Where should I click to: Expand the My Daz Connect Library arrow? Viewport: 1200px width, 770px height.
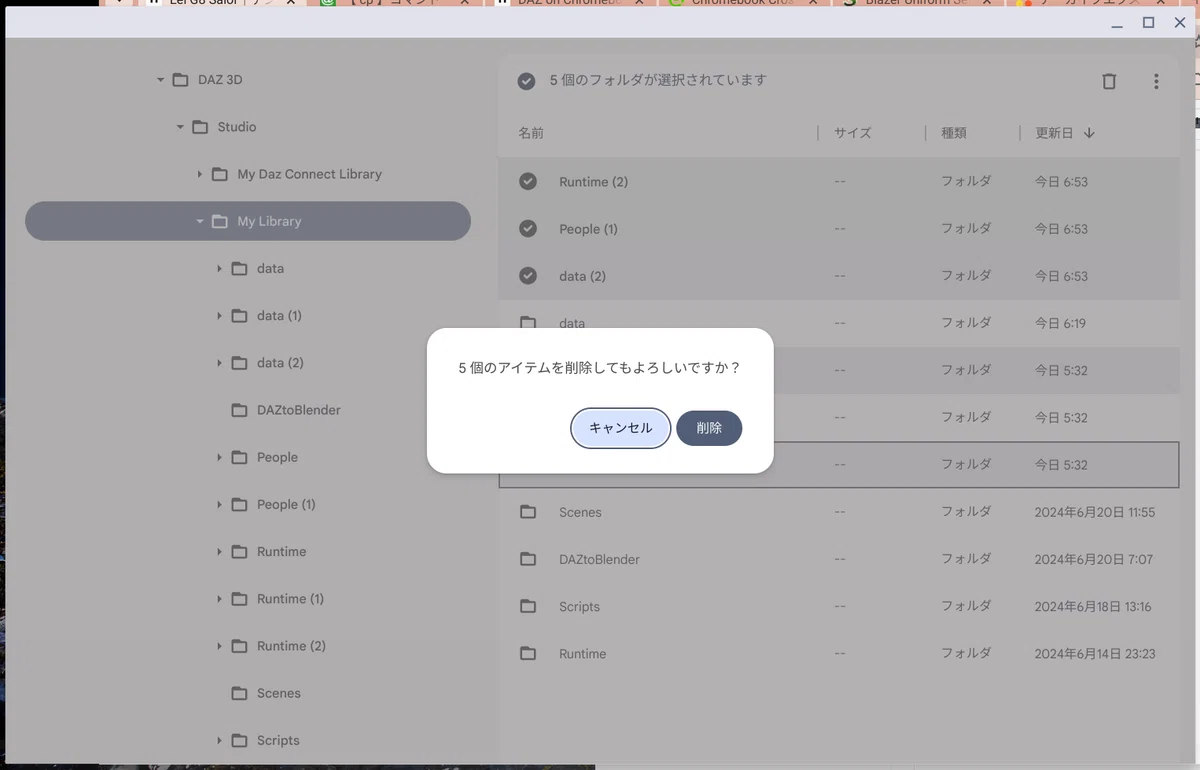(x=200, y=174)
